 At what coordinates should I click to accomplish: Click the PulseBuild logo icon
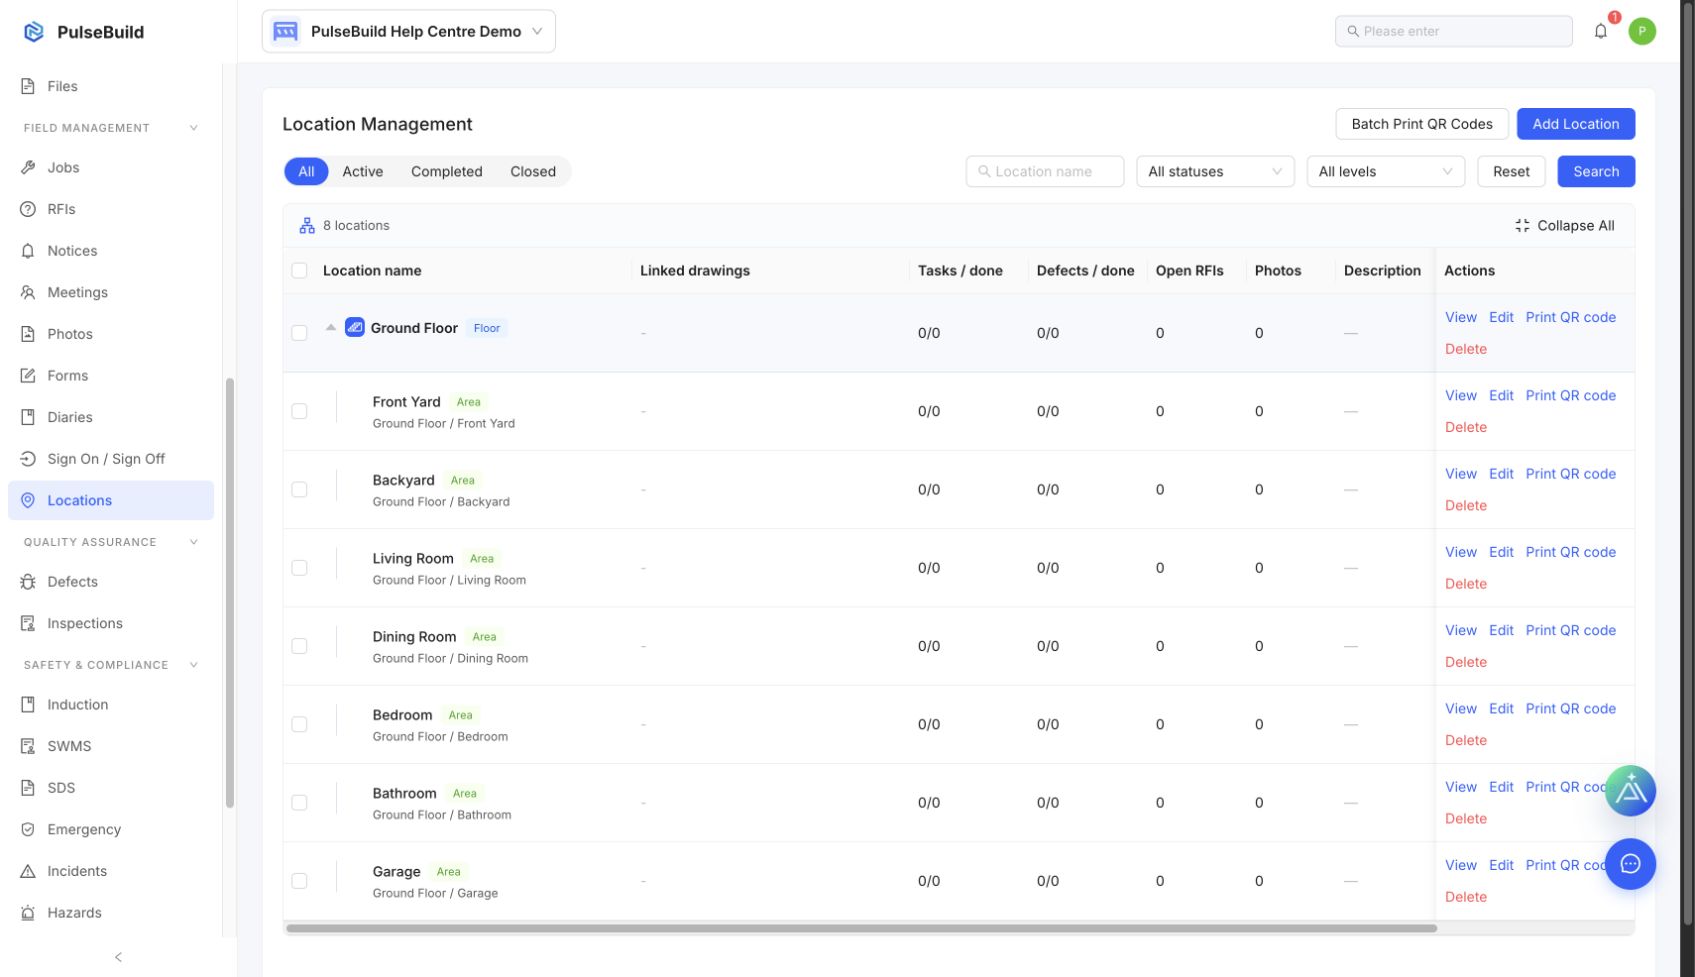34,32
